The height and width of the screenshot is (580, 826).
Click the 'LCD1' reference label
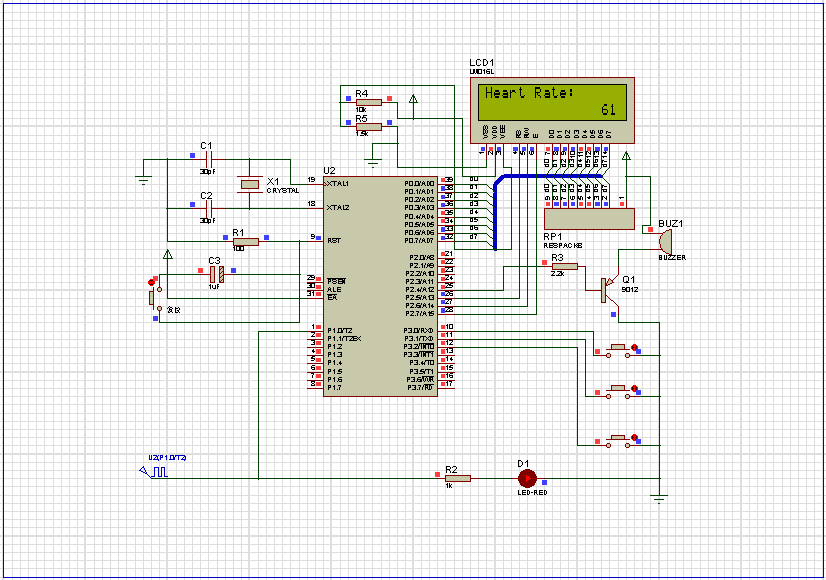click(482, 63)
